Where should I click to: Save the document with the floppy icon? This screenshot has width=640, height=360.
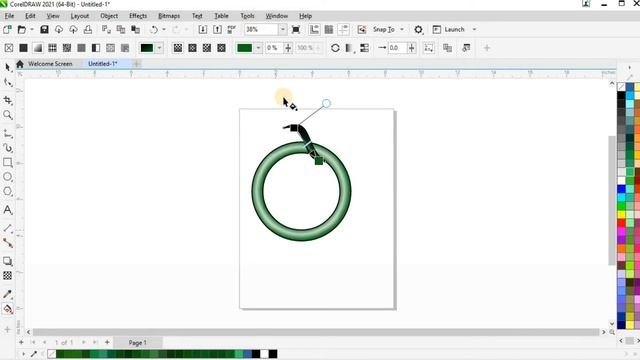(44, 29)
